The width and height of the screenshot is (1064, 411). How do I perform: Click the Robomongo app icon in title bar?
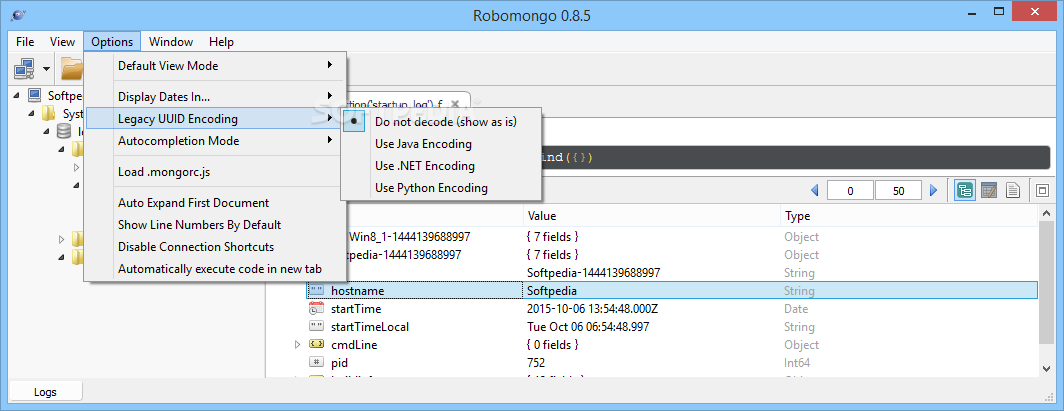click(x=20, y=14)
